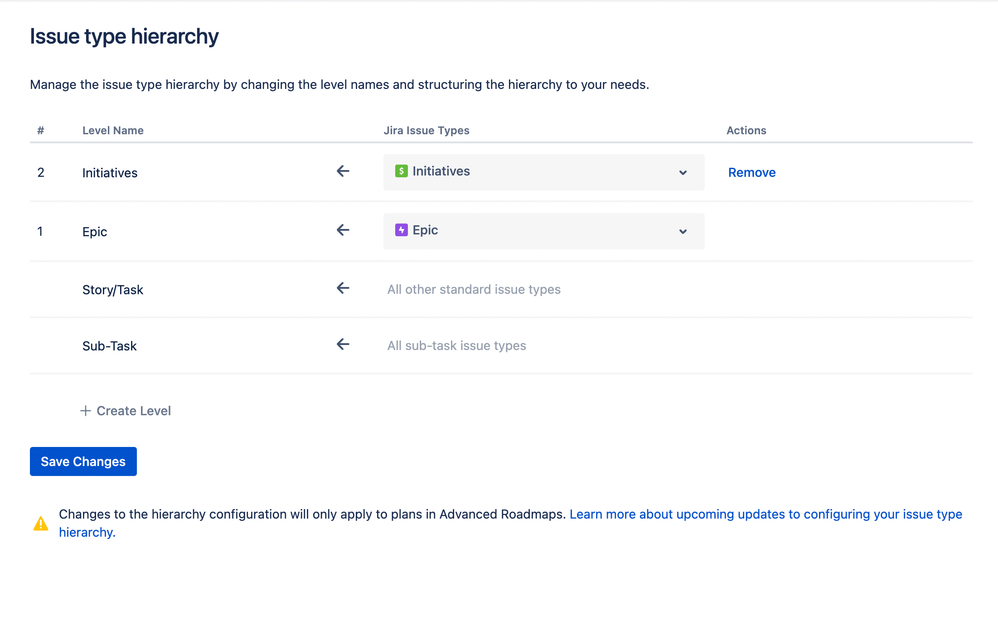
Task: Click the arrow icon beside Story/Task level
Action: pos(343,288)
